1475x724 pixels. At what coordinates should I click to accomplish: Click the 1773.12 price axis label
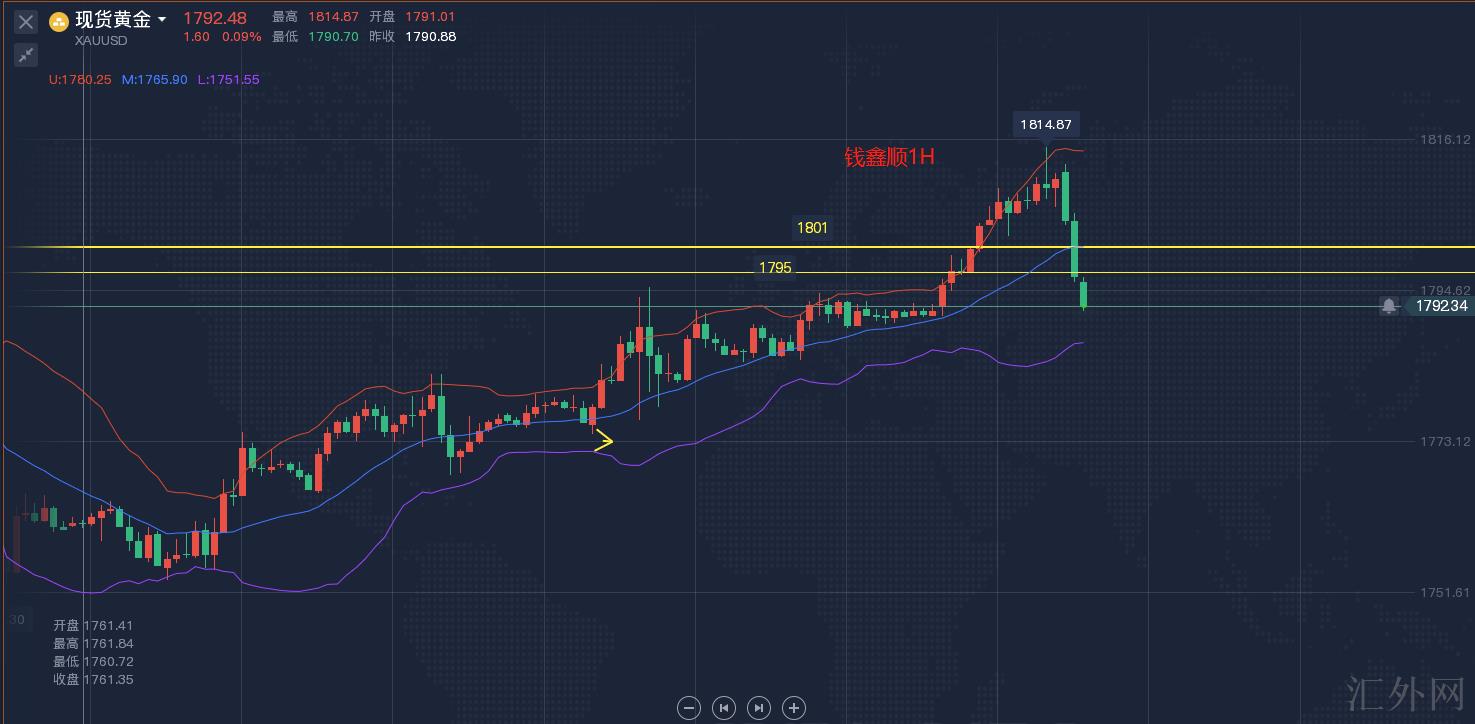click(x=1445, y=442)
